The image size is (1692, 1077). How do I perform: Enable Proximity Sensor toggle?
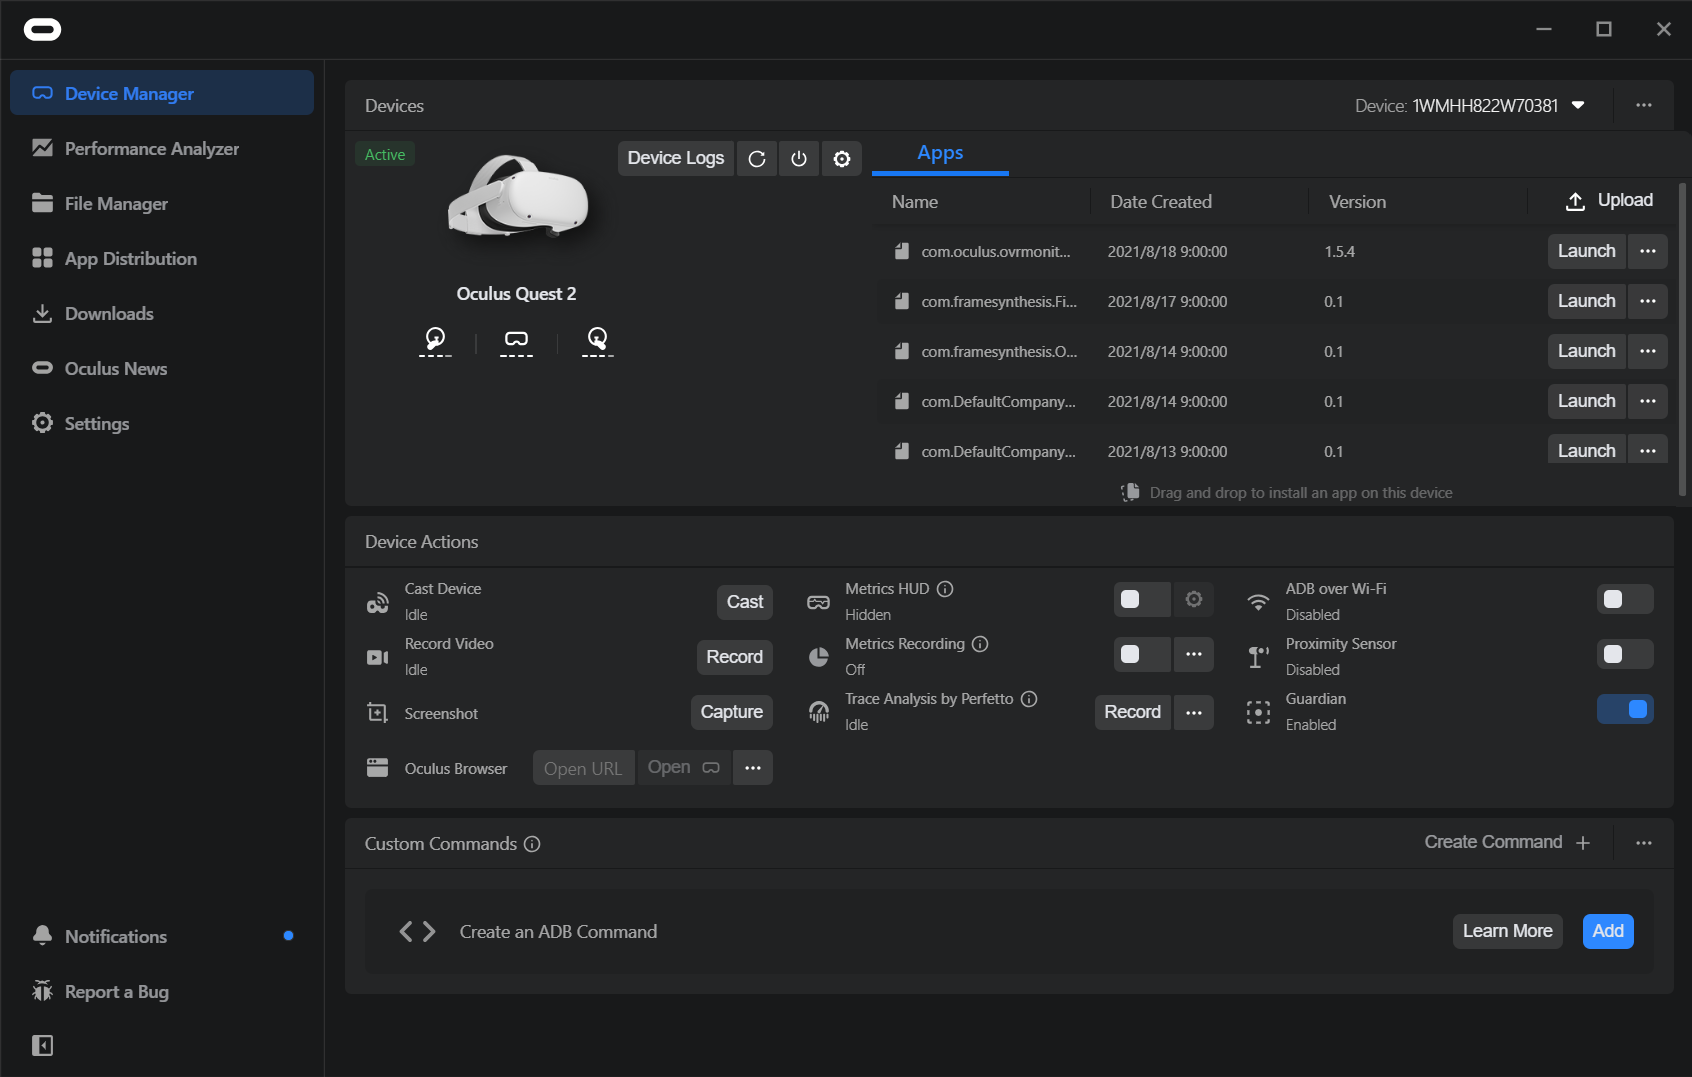click(1625, 654)
